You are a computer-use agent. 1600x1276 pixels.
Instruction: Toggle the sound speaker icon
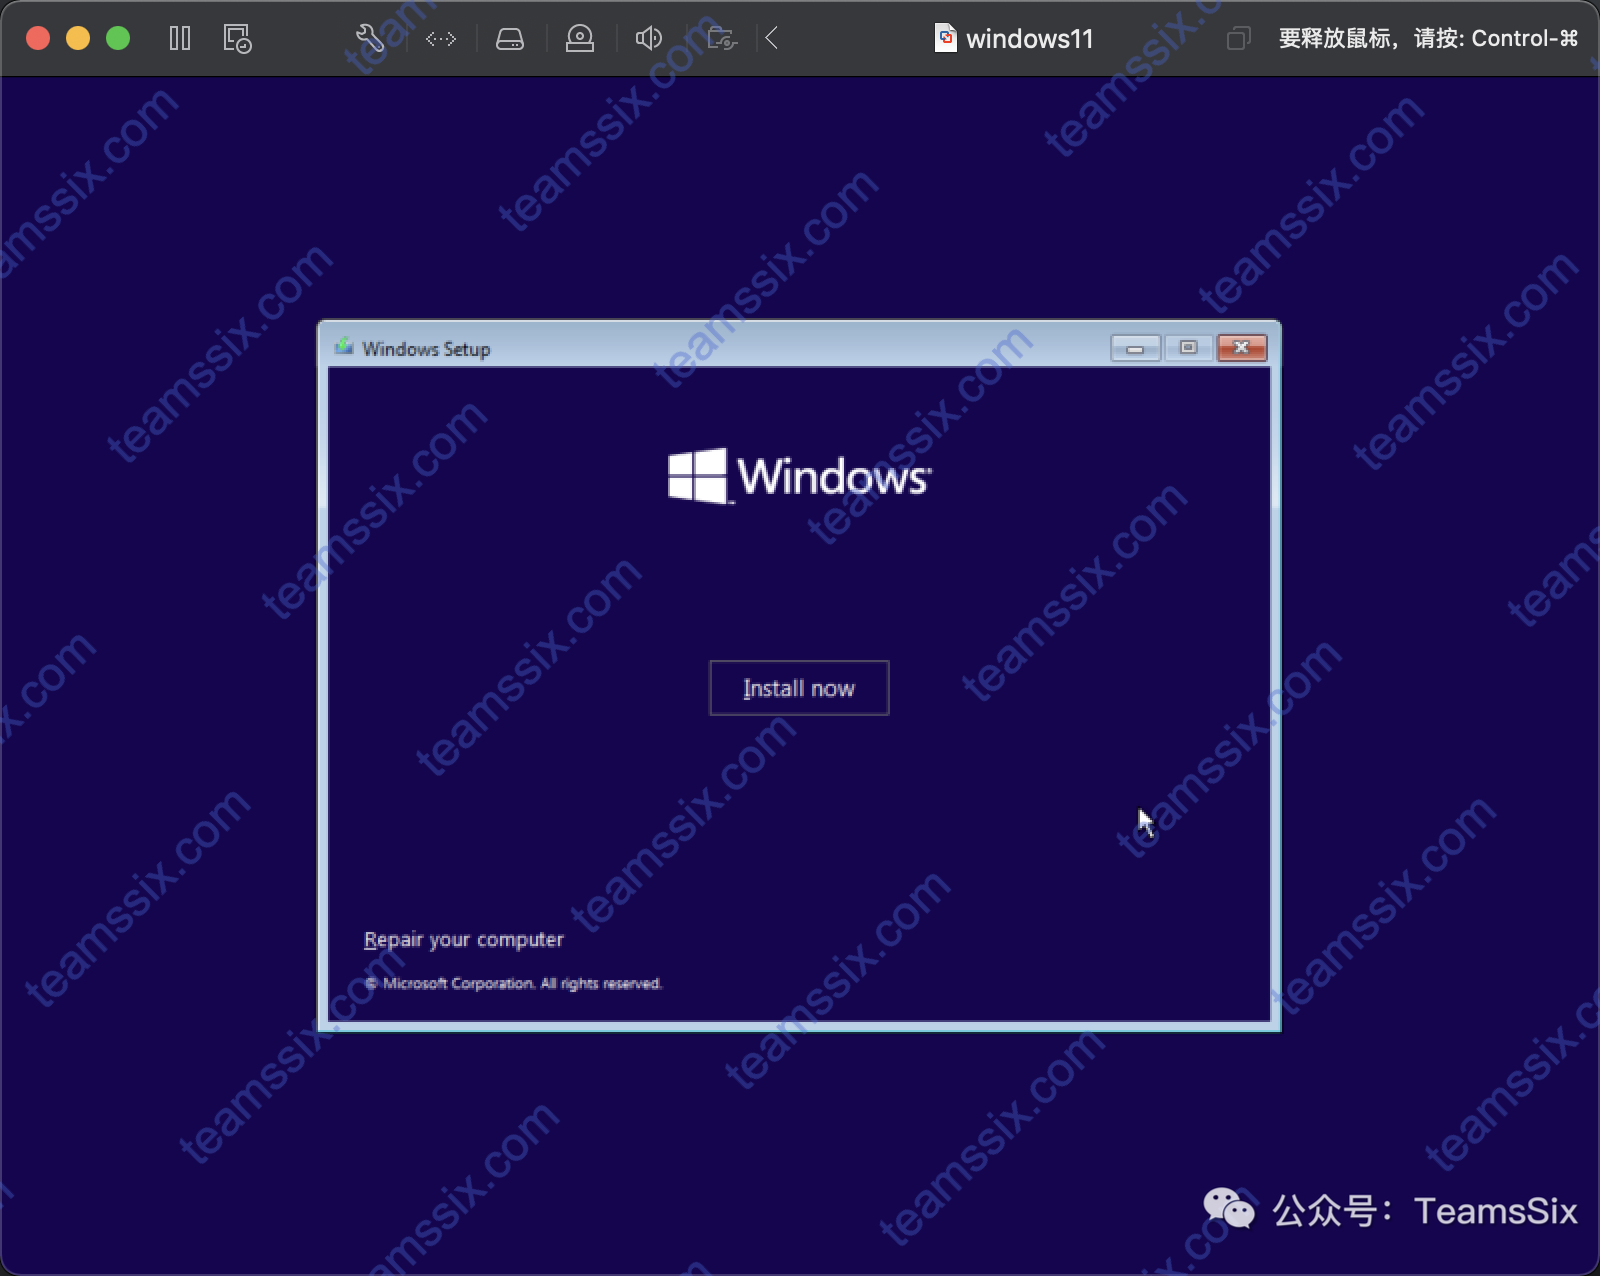649,39
